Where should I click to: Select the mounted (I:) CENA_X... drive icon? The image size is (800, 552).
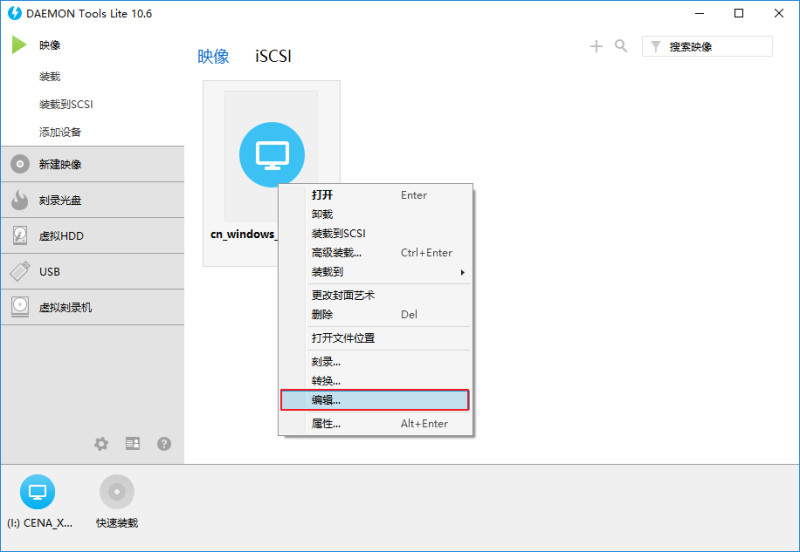[x=37, y=492]
